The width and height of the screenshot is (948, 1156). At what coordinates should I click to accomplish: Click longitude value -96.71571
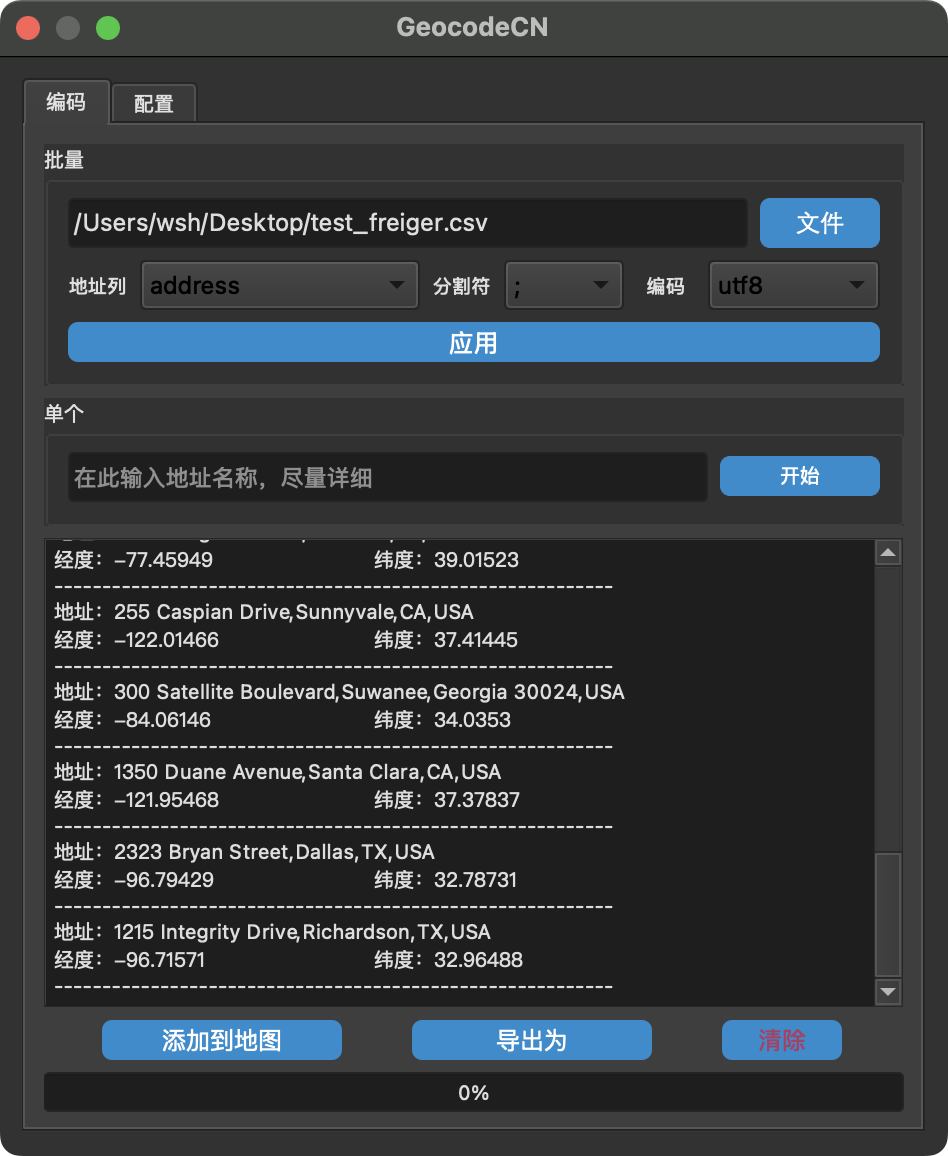point(159,960)
